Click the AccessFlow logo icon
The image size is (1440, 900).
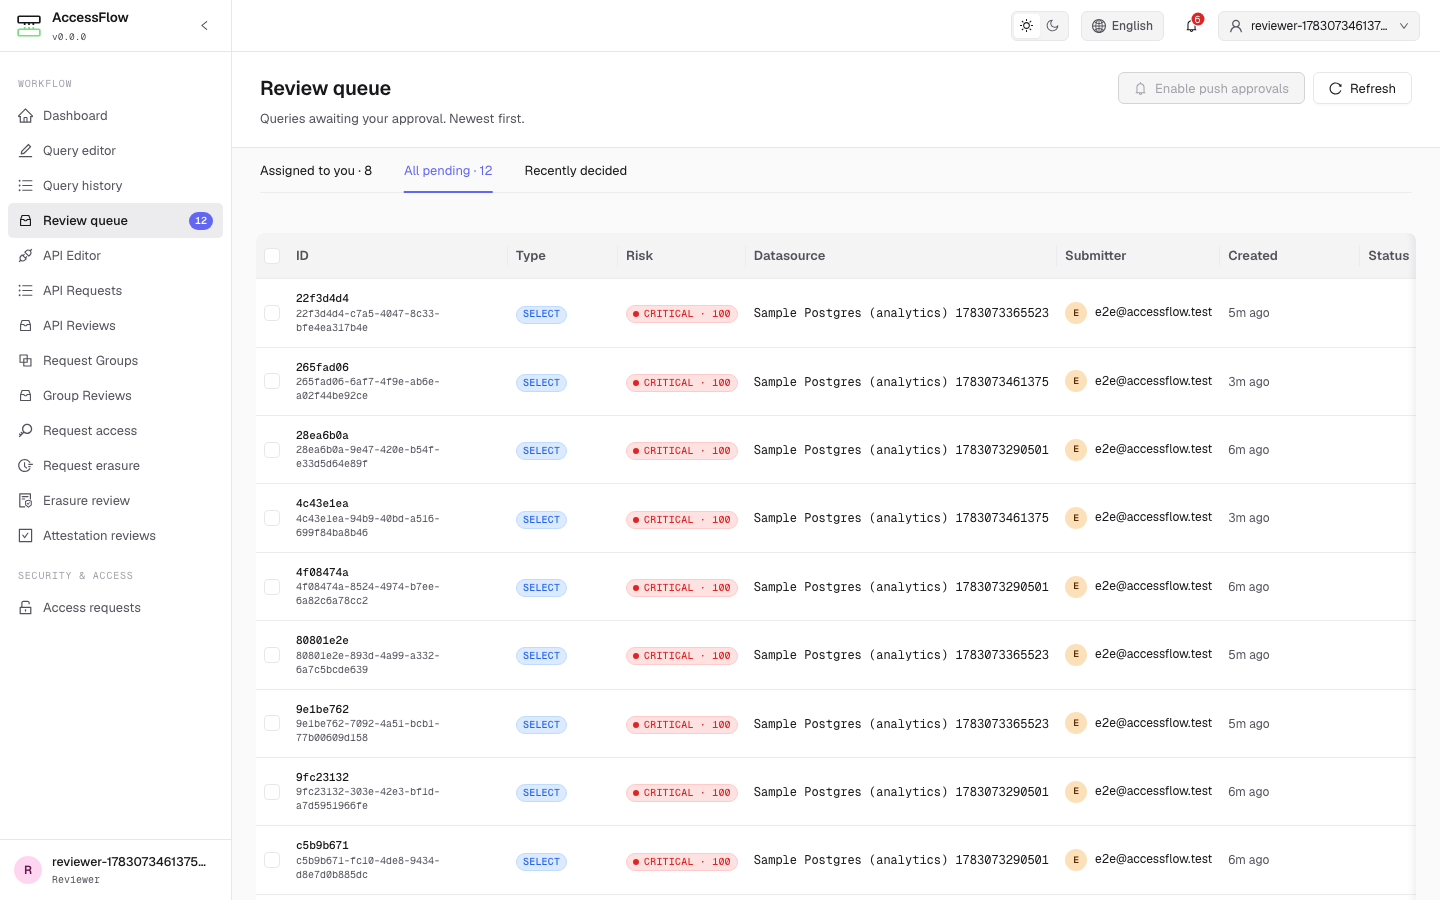29,26
